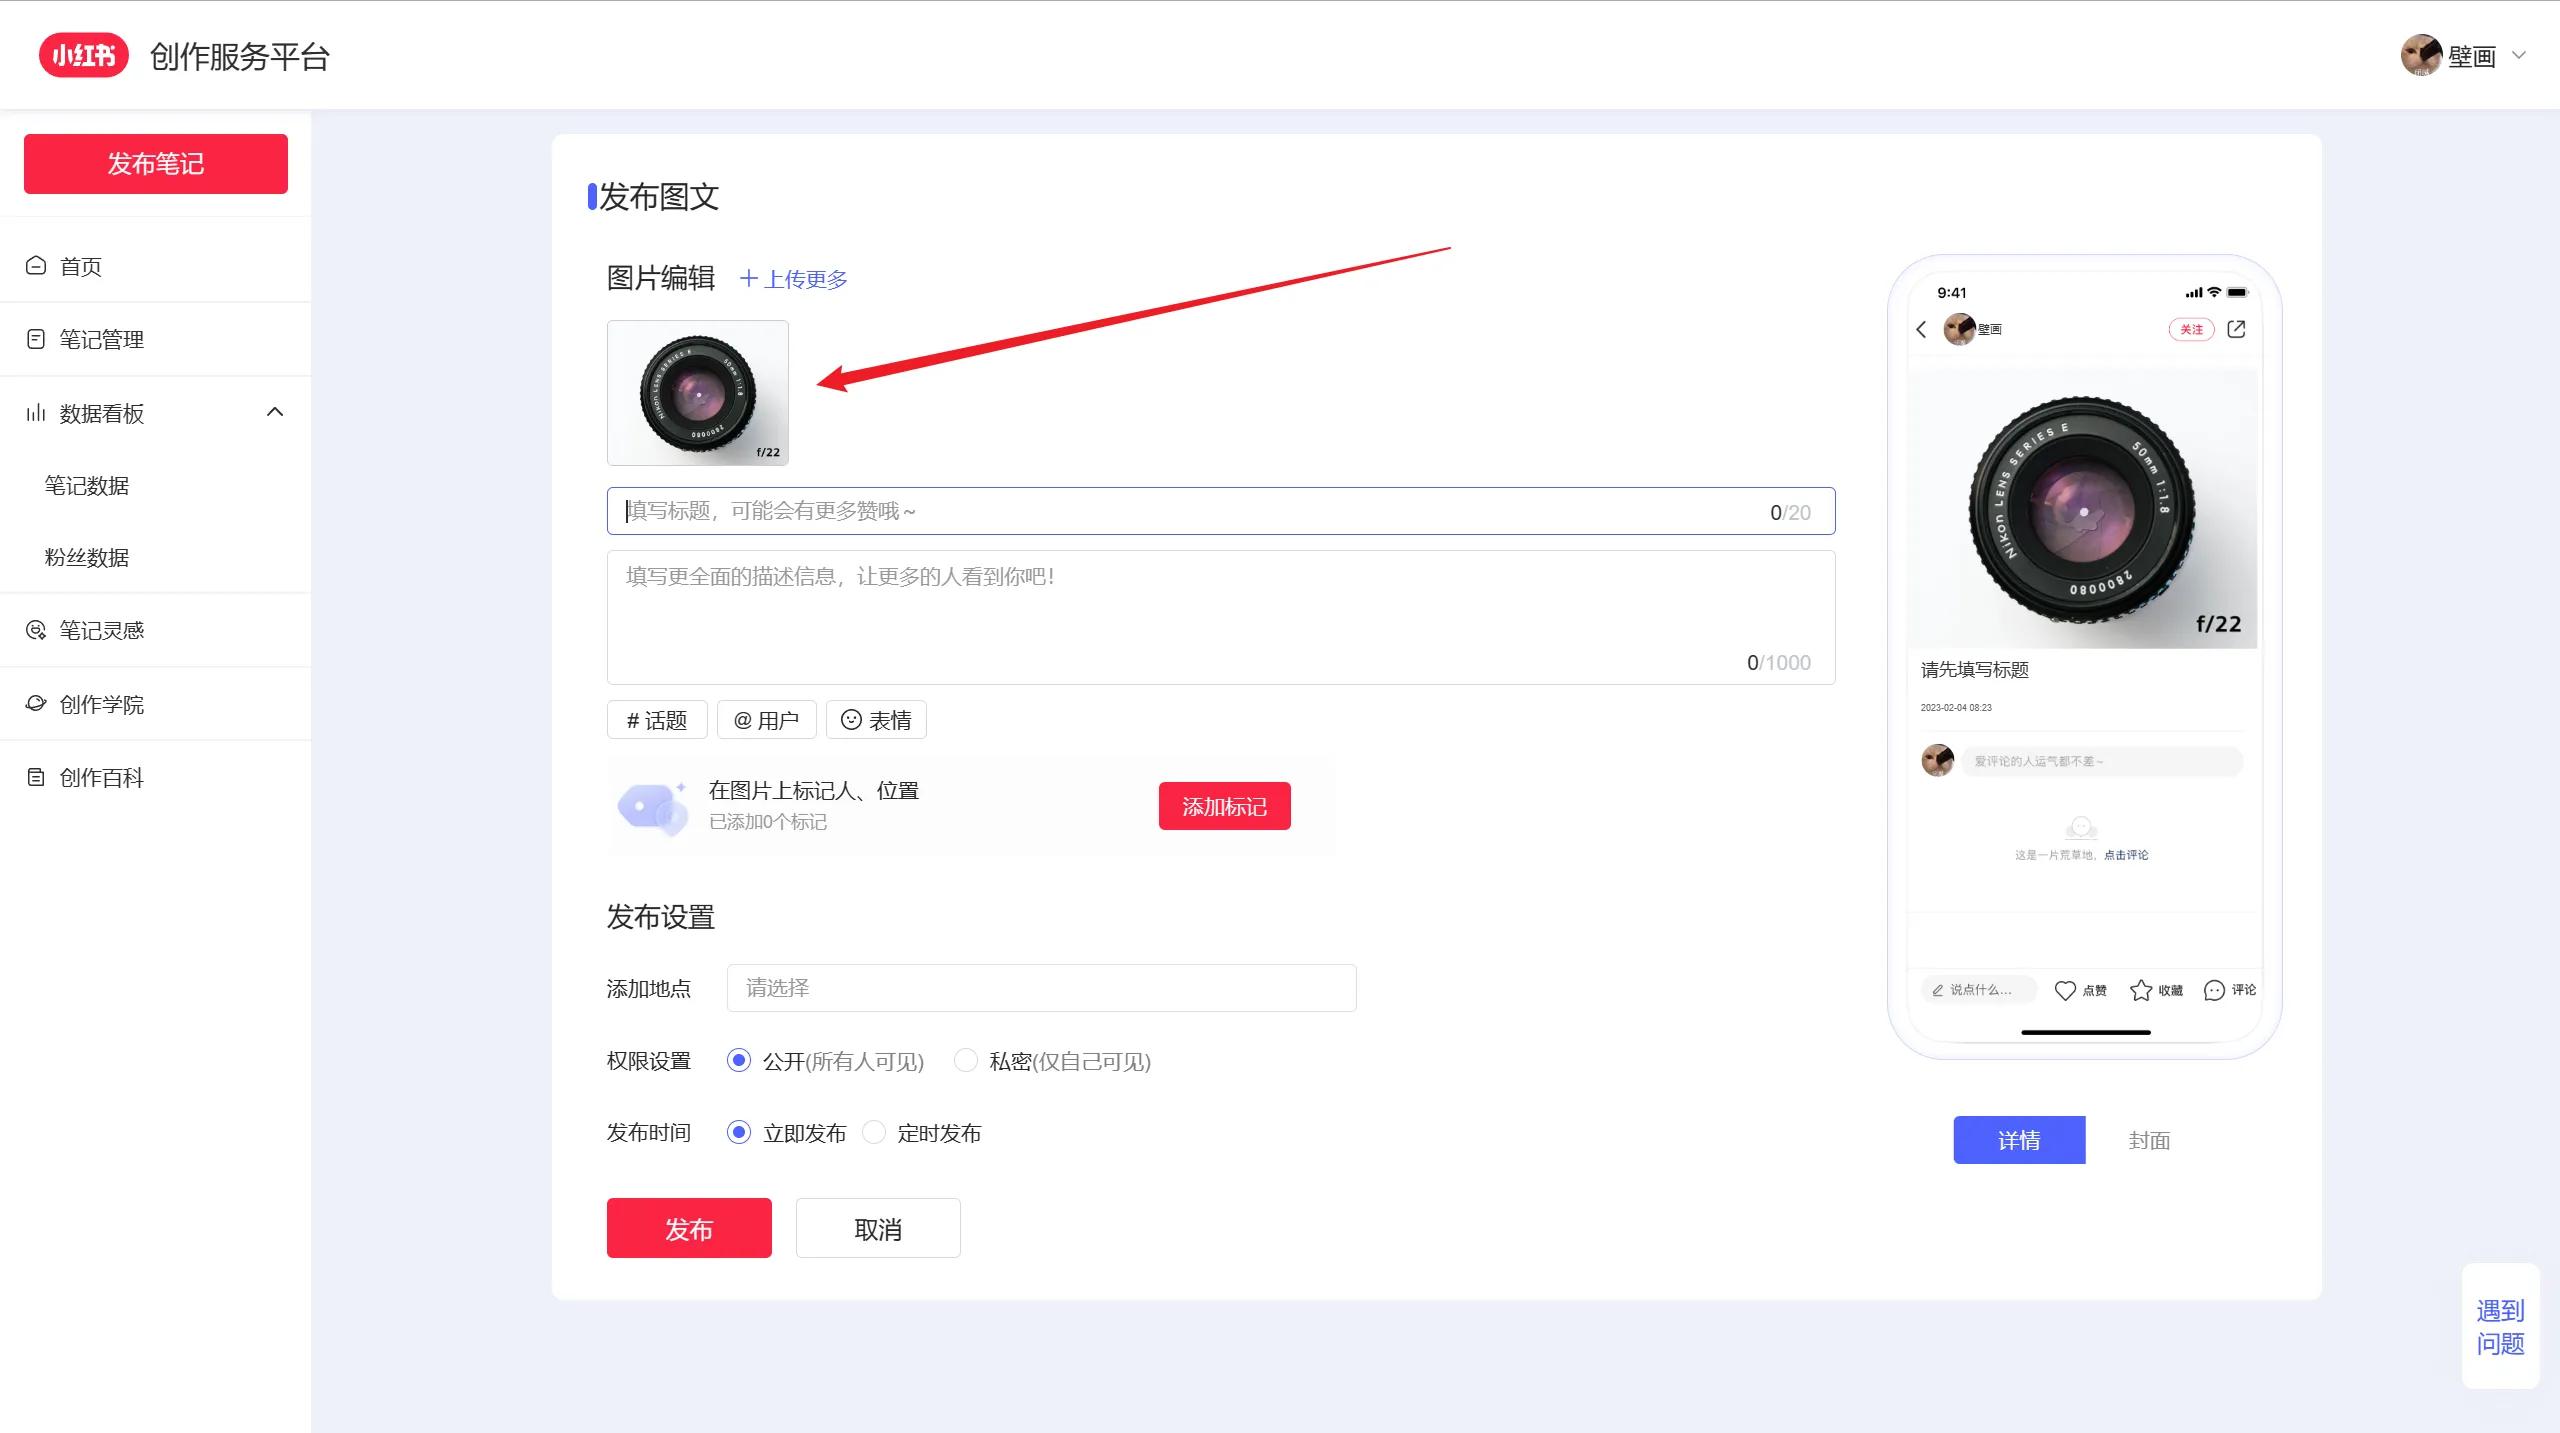
Task: Click 发布 to publish the note
Action: pyautogui.click(x=688, y=1227)
